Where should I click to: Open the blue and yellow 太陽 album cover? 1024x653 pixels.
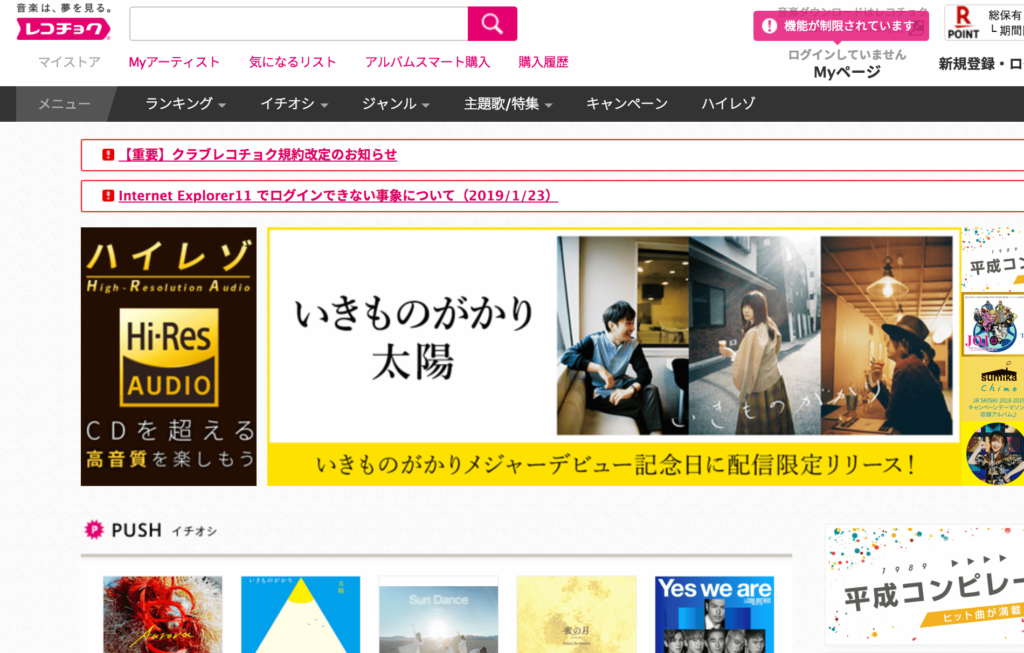point(300,614)
